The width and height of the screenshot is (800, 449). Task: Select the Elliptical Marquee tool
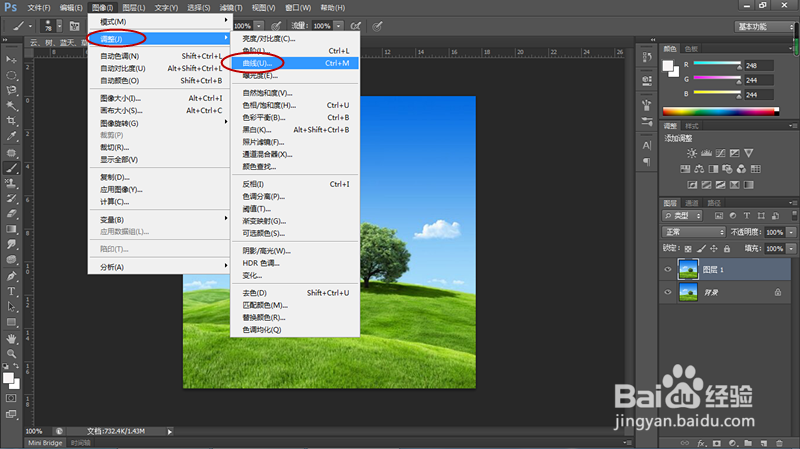point(11,76)
